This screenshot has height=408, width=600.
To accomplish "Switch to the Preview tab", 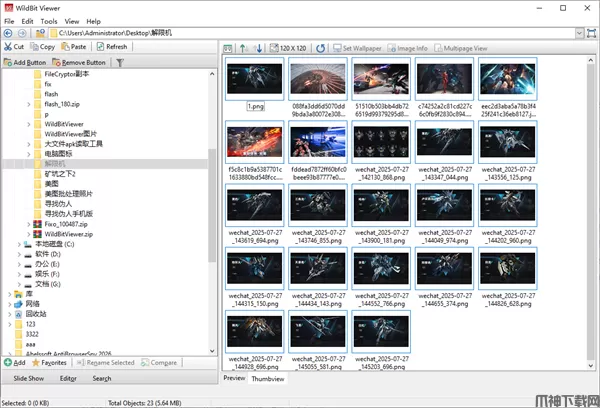I will pos(233,379).
